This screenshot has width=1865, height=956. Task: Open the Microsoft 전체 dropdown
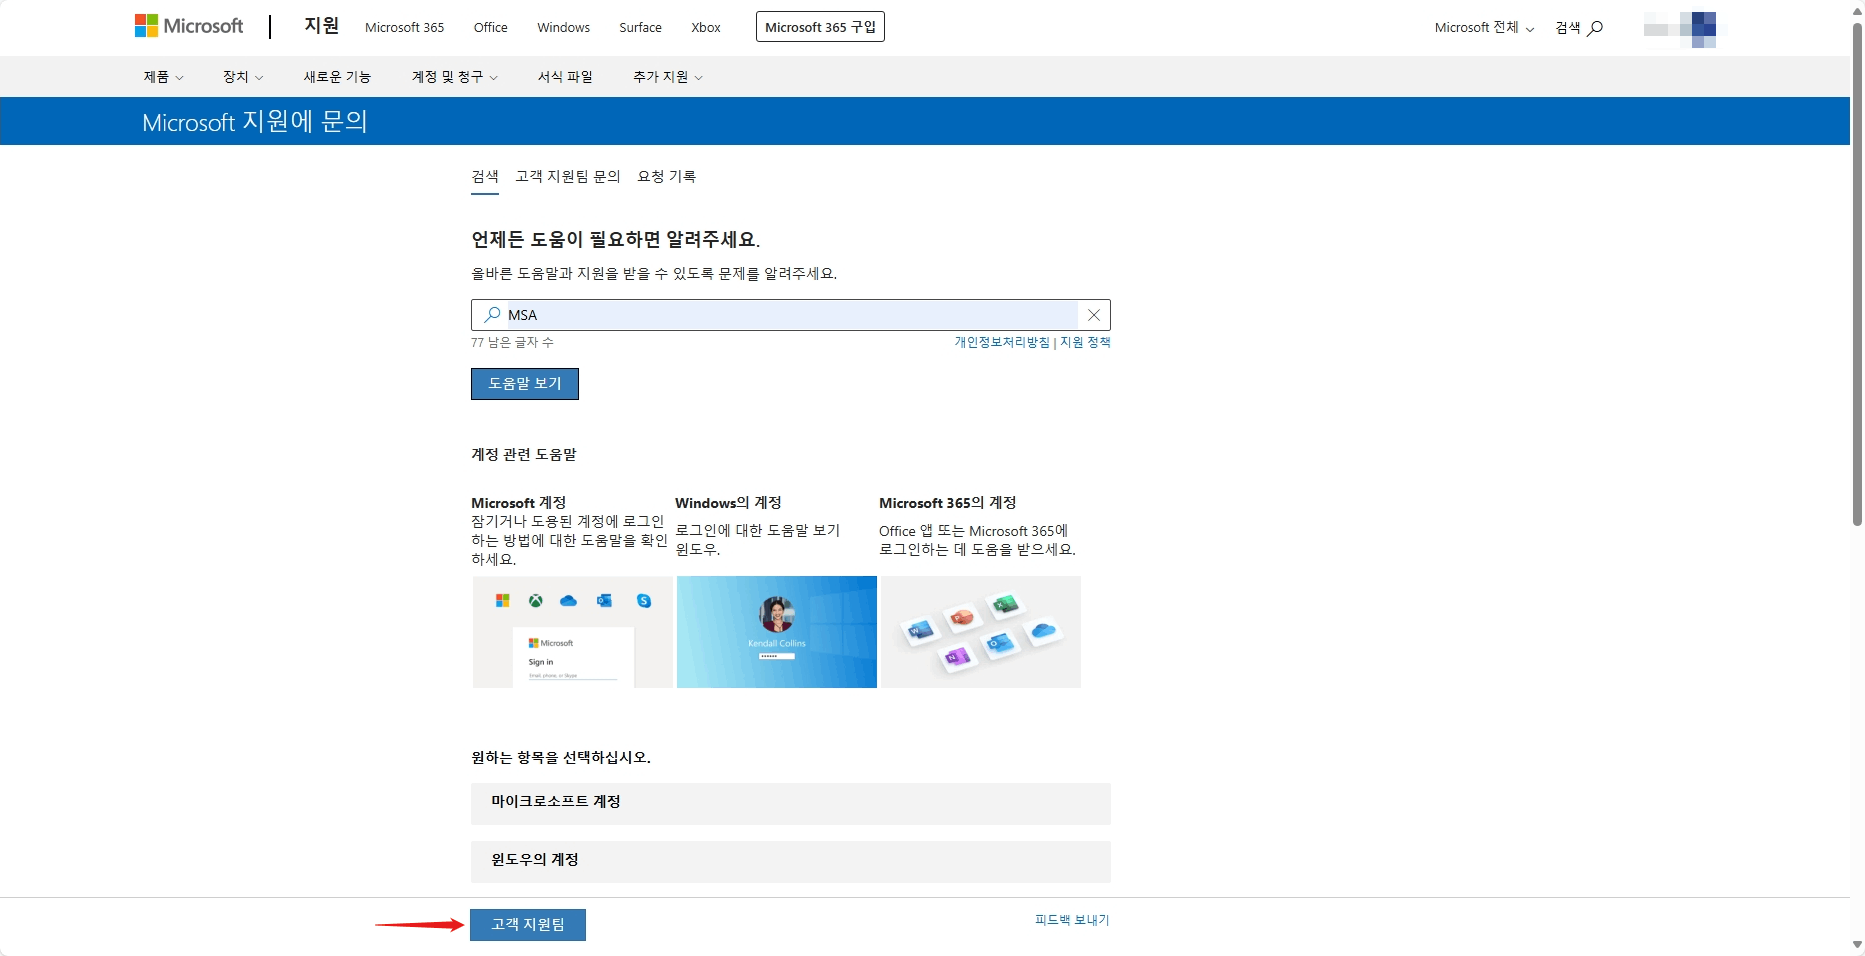click(1484, 28)
